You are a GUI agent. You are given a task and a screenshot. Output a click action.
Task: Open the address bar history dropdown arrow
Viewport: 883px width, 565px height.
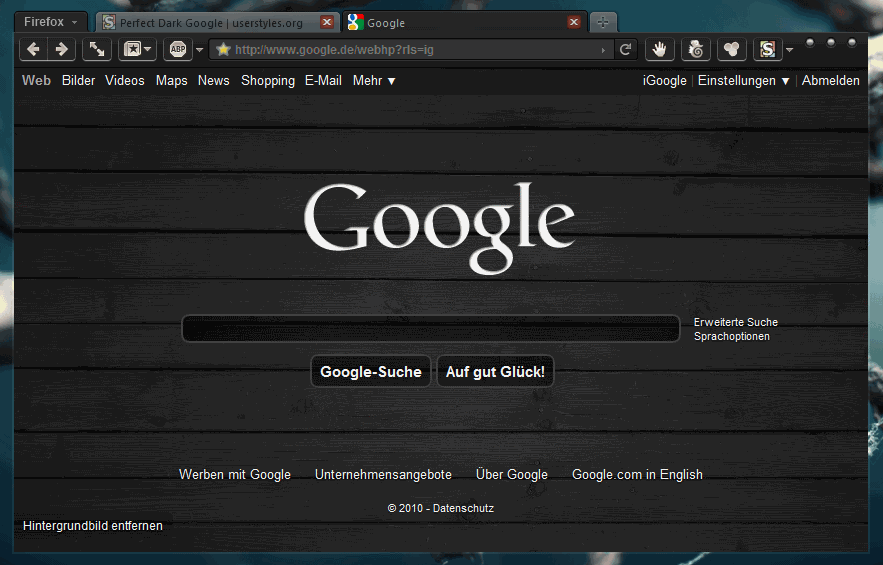[603, 50]
